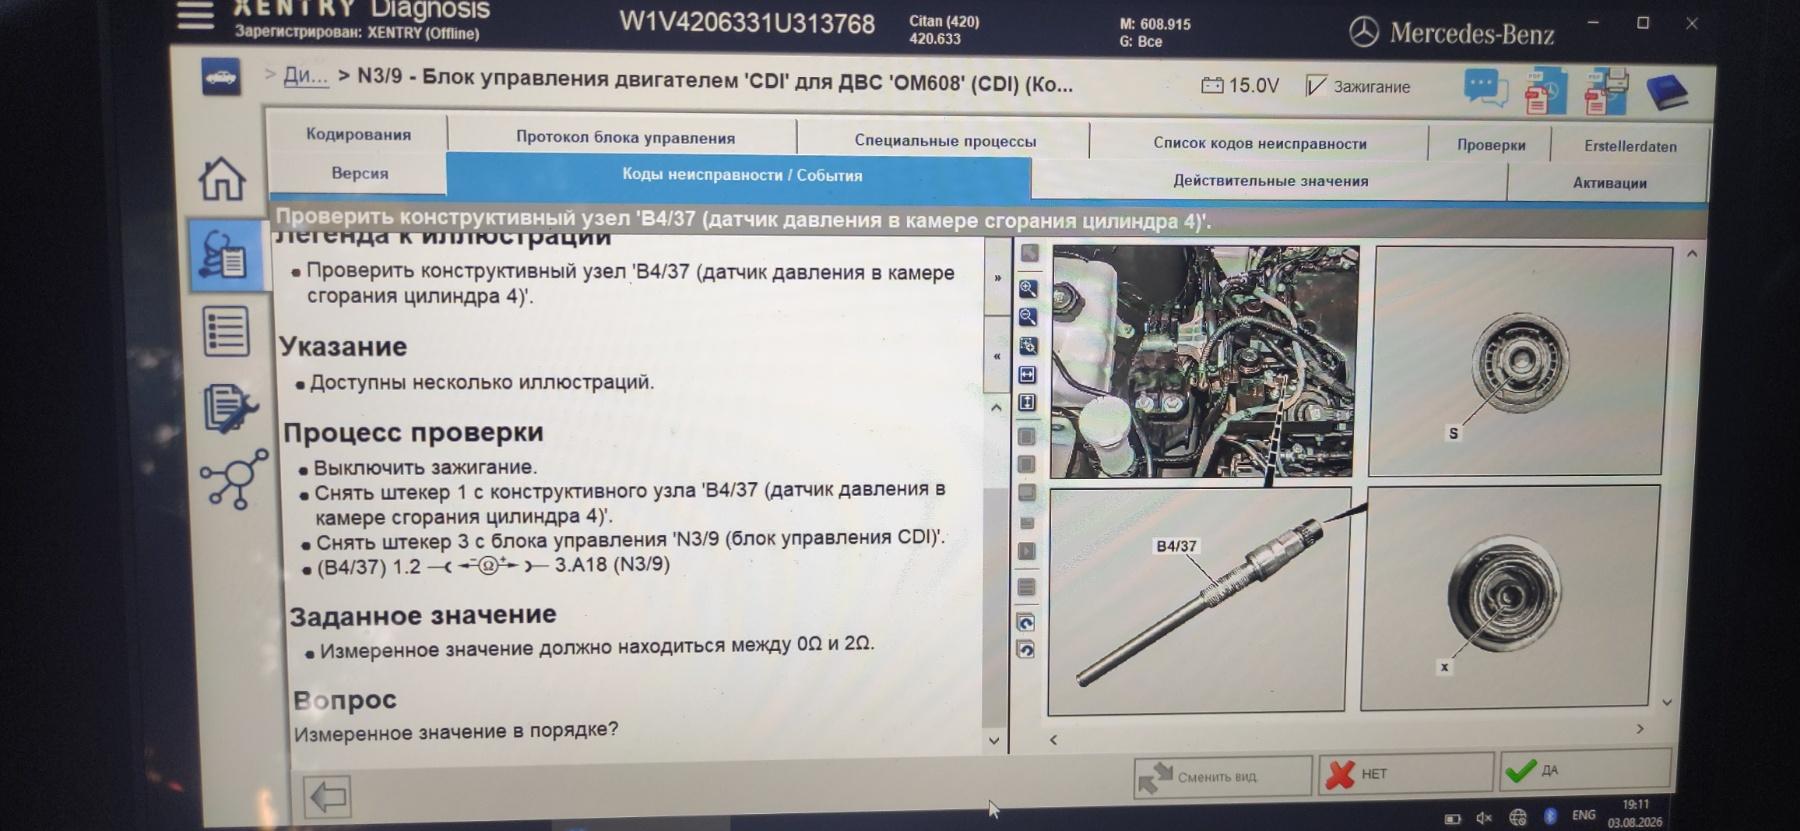The height and width of the screenshot is (831, 1800).
Task: Click the question 'Измеренное значение в порядке?'
Action: point(456,731)
